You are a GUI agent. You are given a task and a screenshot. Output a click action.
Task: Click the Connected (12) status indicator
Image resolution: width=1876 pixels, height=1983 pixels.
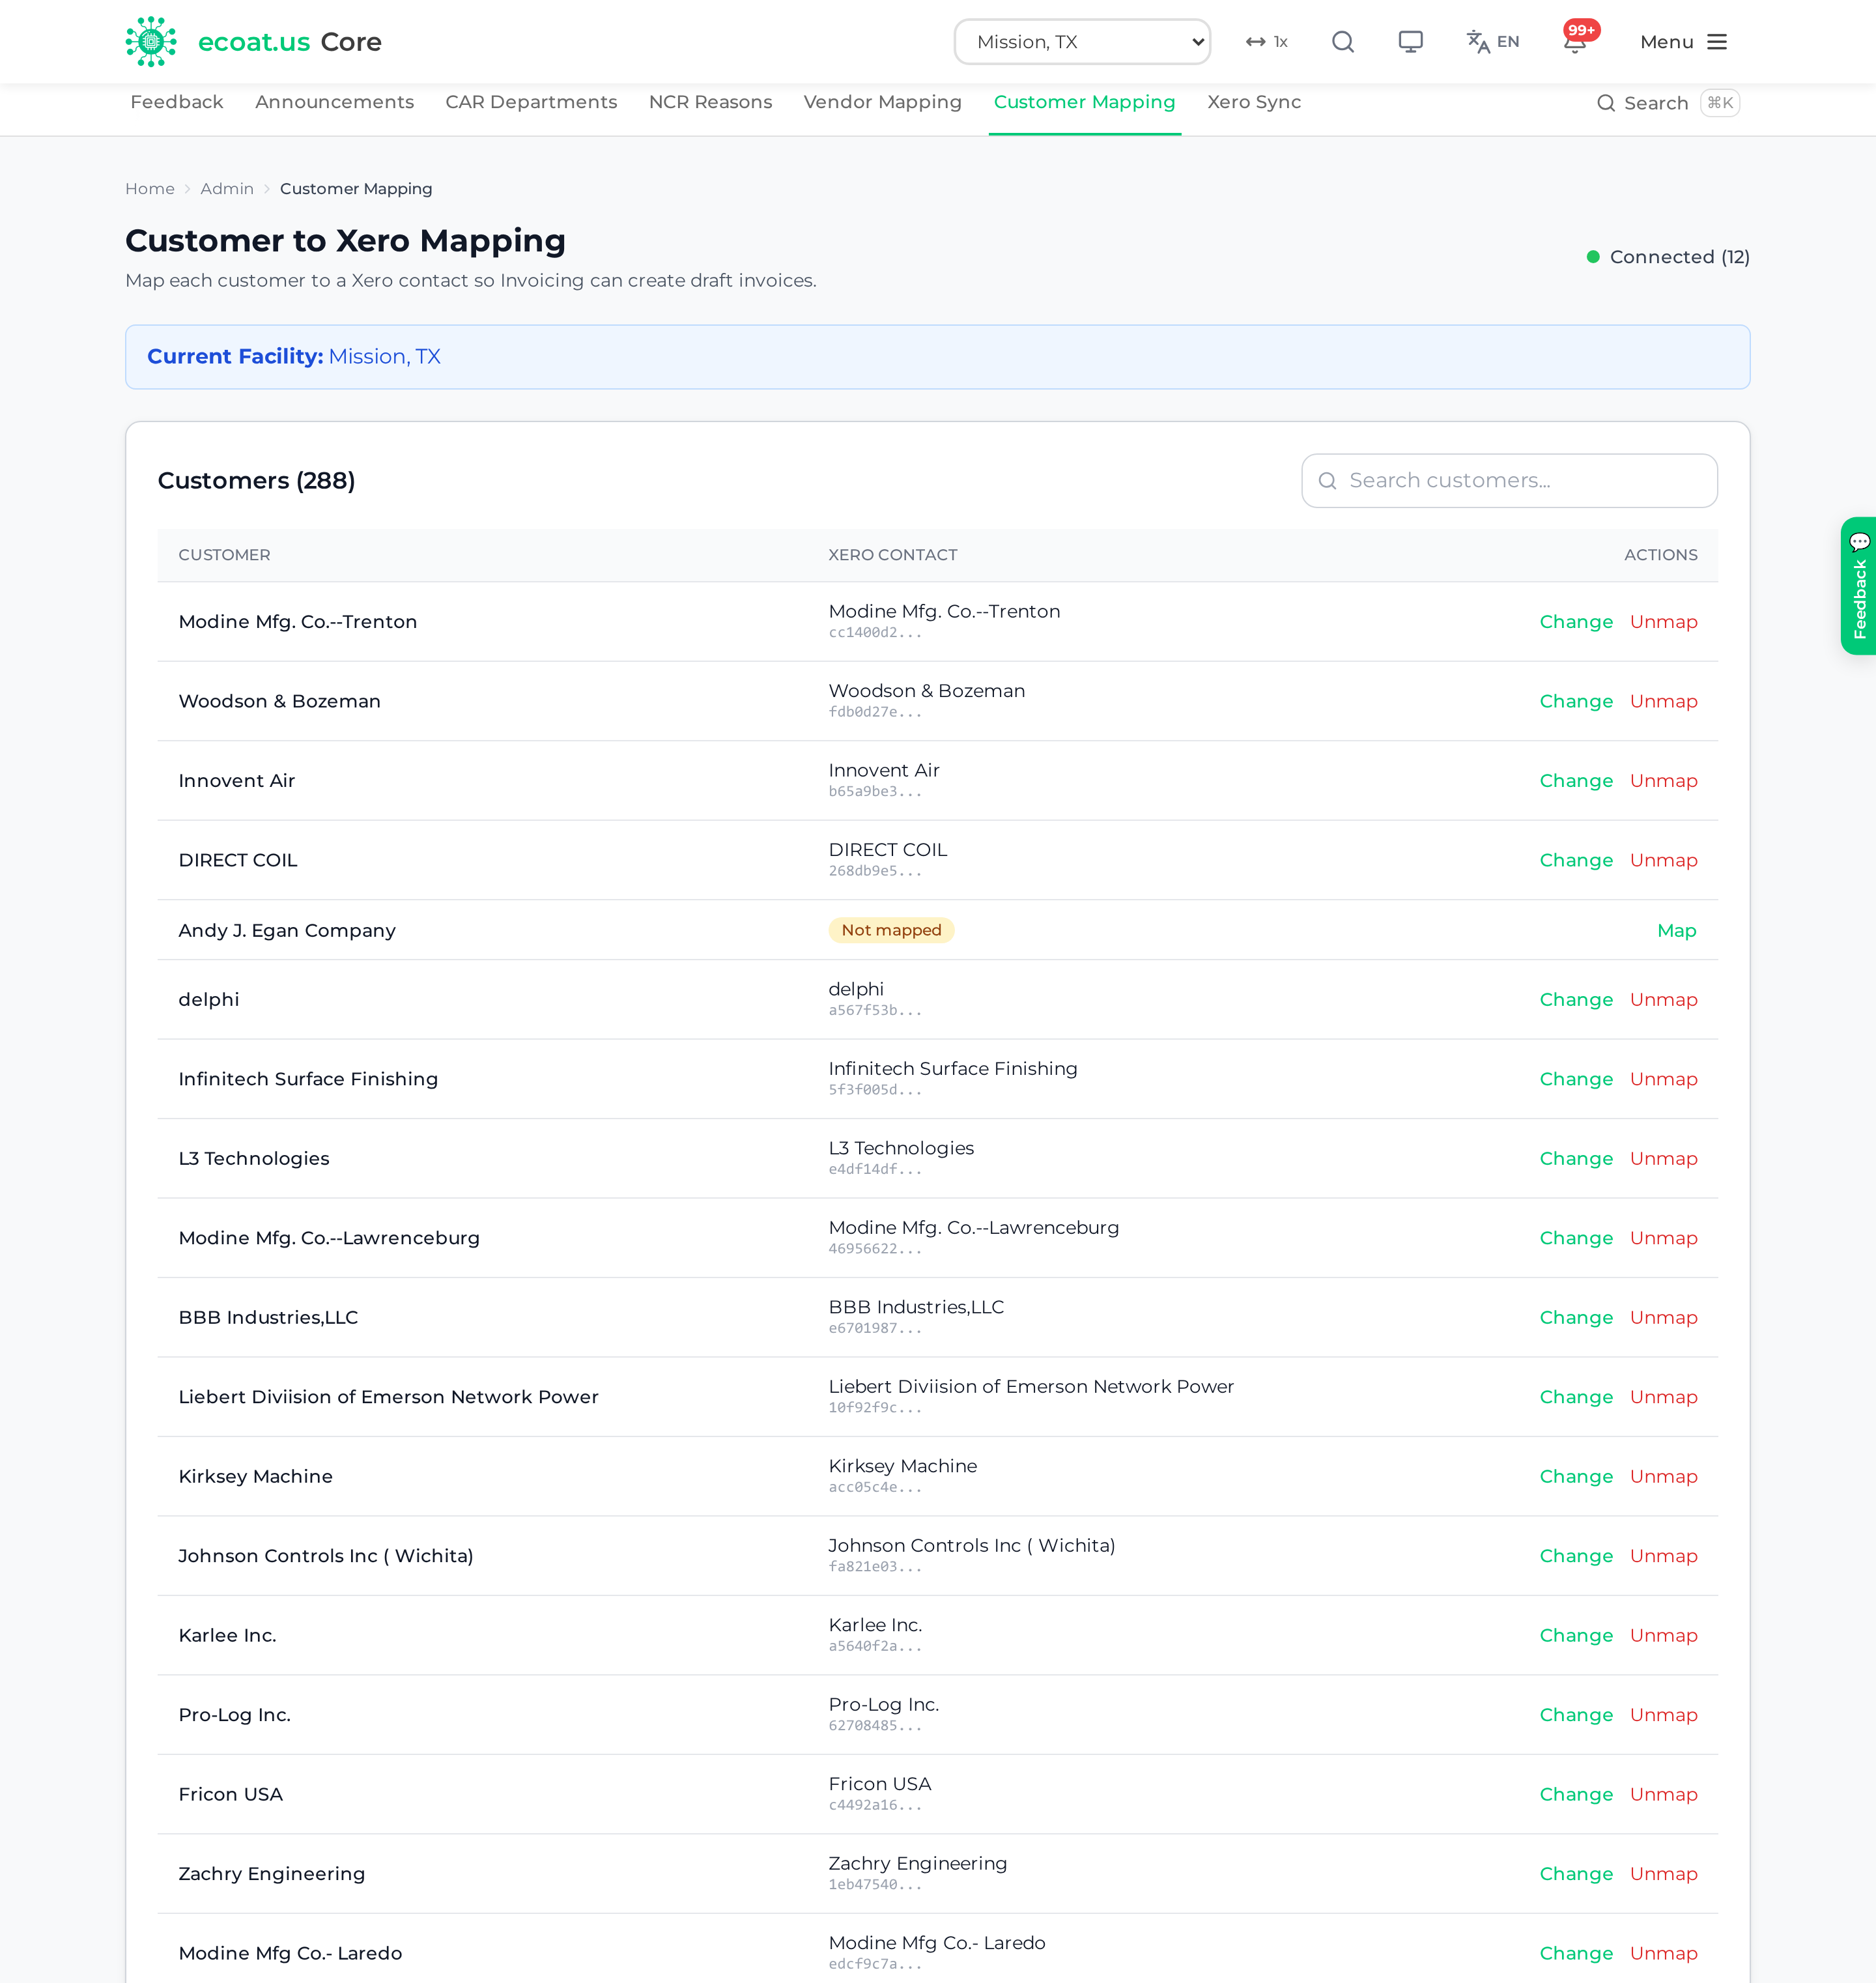[x=1668, y=257]
